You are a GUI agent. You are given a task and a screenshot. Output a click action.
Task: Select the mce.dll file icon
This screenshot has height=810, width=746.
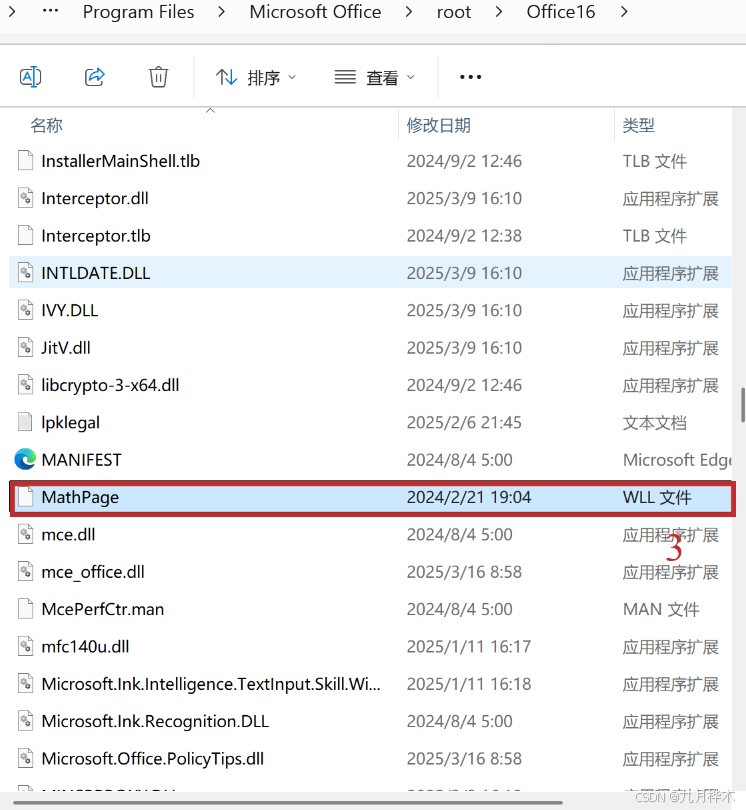coord(25,534)
